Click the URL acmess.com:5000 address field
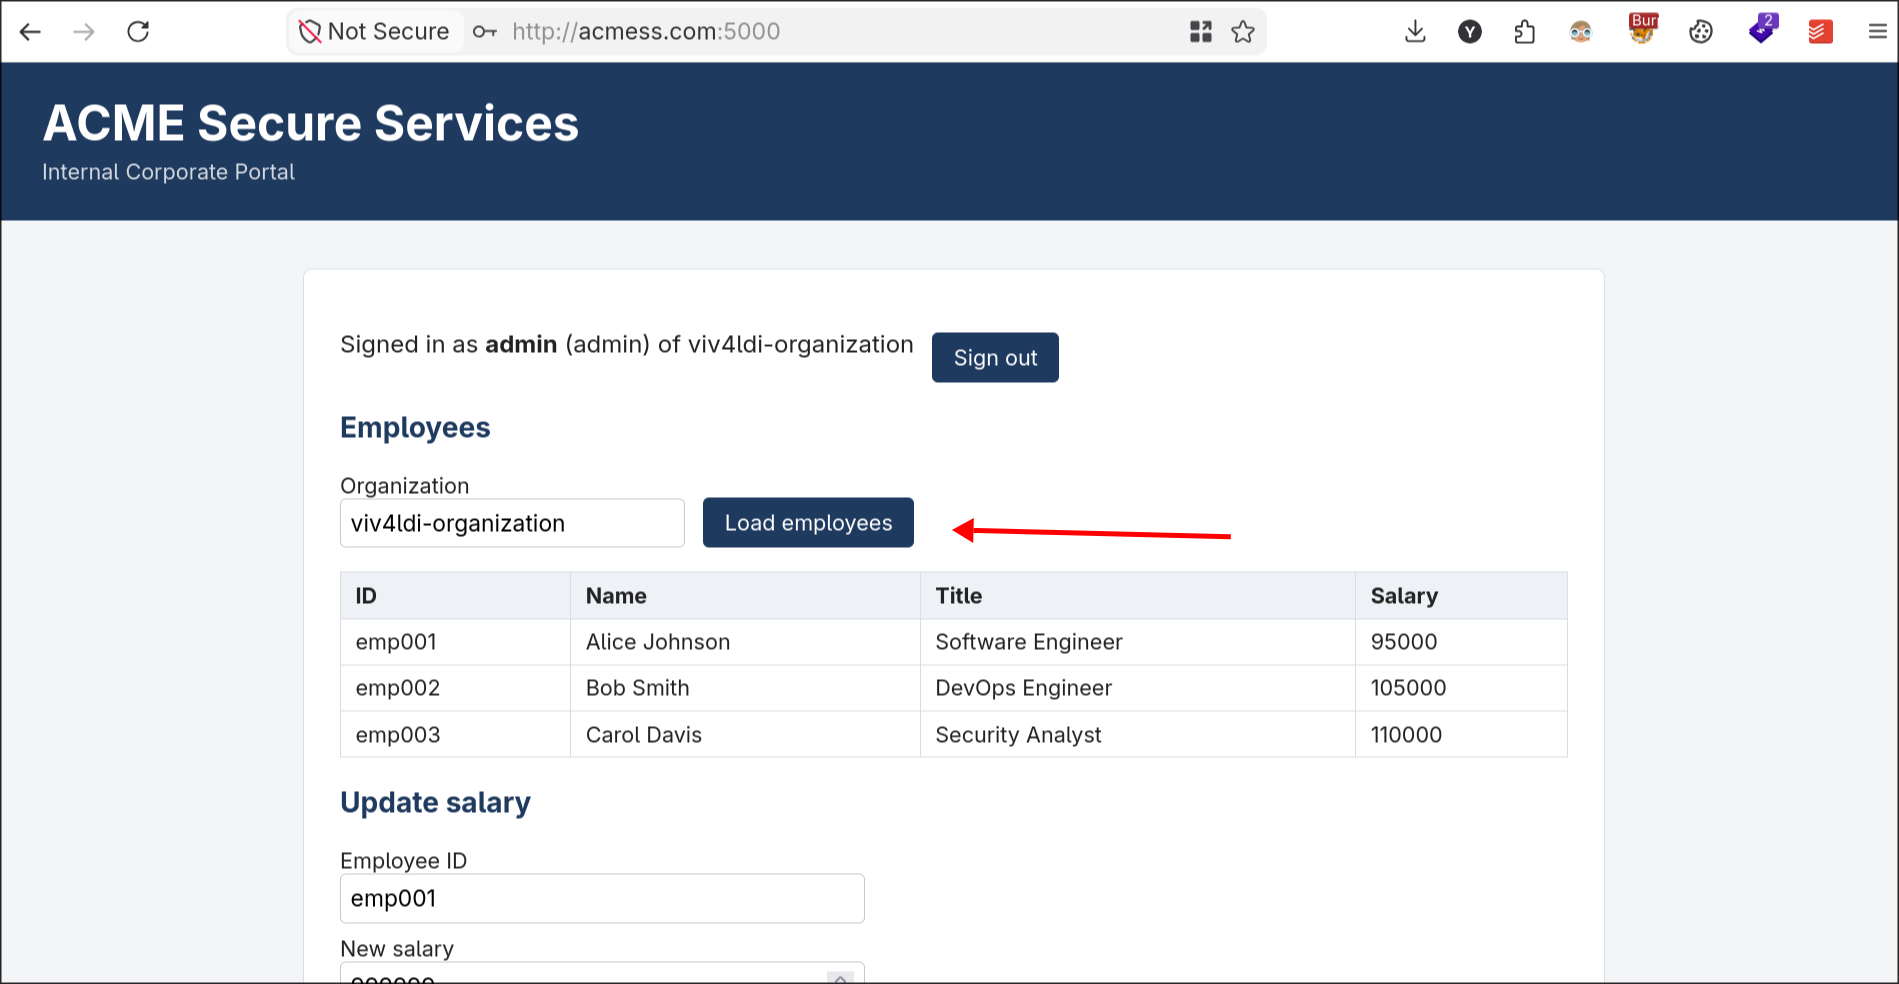Viewport: 1899px width, 984px height. click(x=646, y=32)
